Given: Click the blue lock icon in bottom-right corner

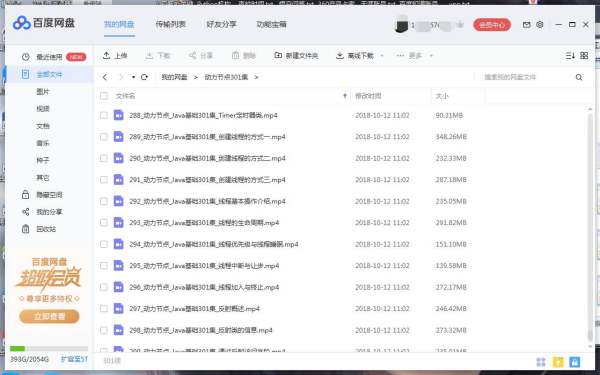Looking at the screenshot, I should [574, 362].
